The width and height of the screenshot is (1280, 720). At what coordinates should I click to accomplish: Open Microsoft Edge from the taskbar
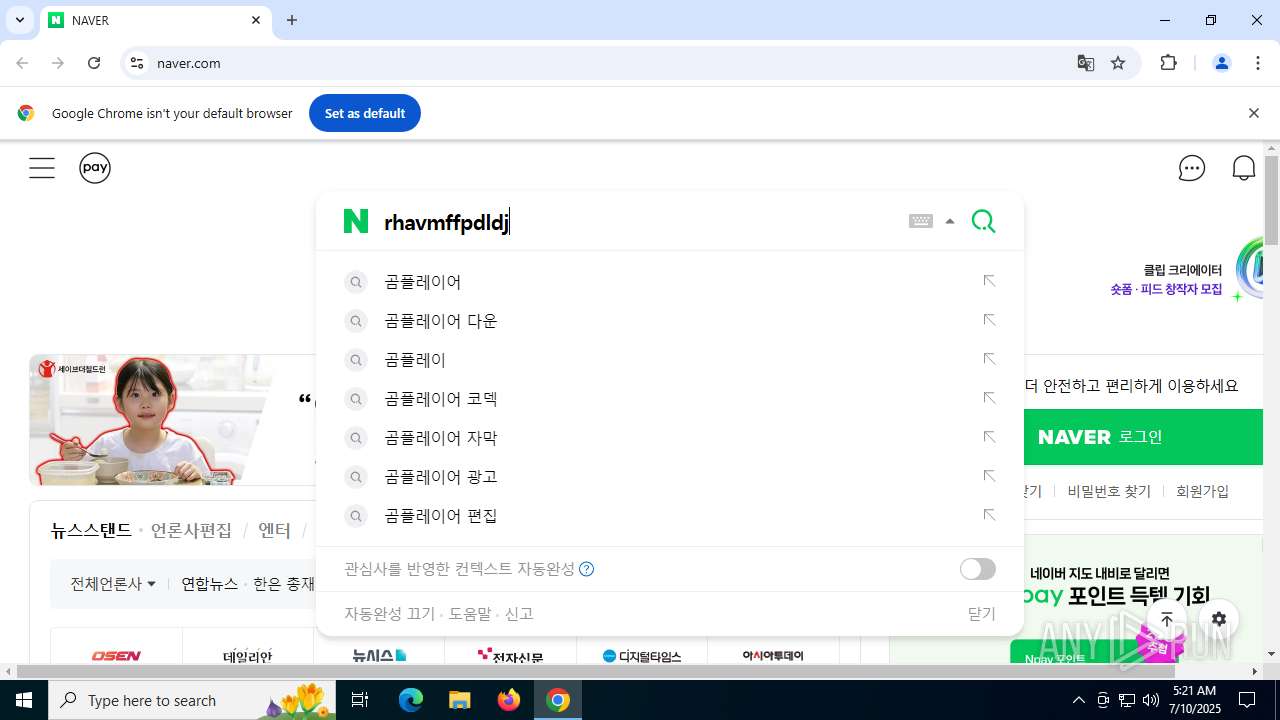click(x=411, y=700)
